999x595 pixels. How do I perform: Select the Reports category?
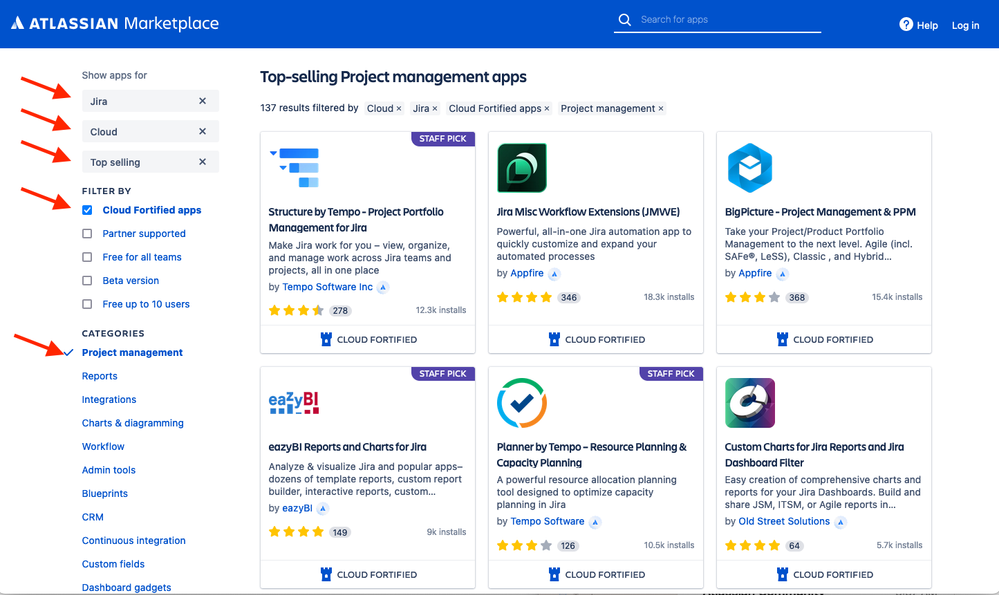(x=100, y=376)
